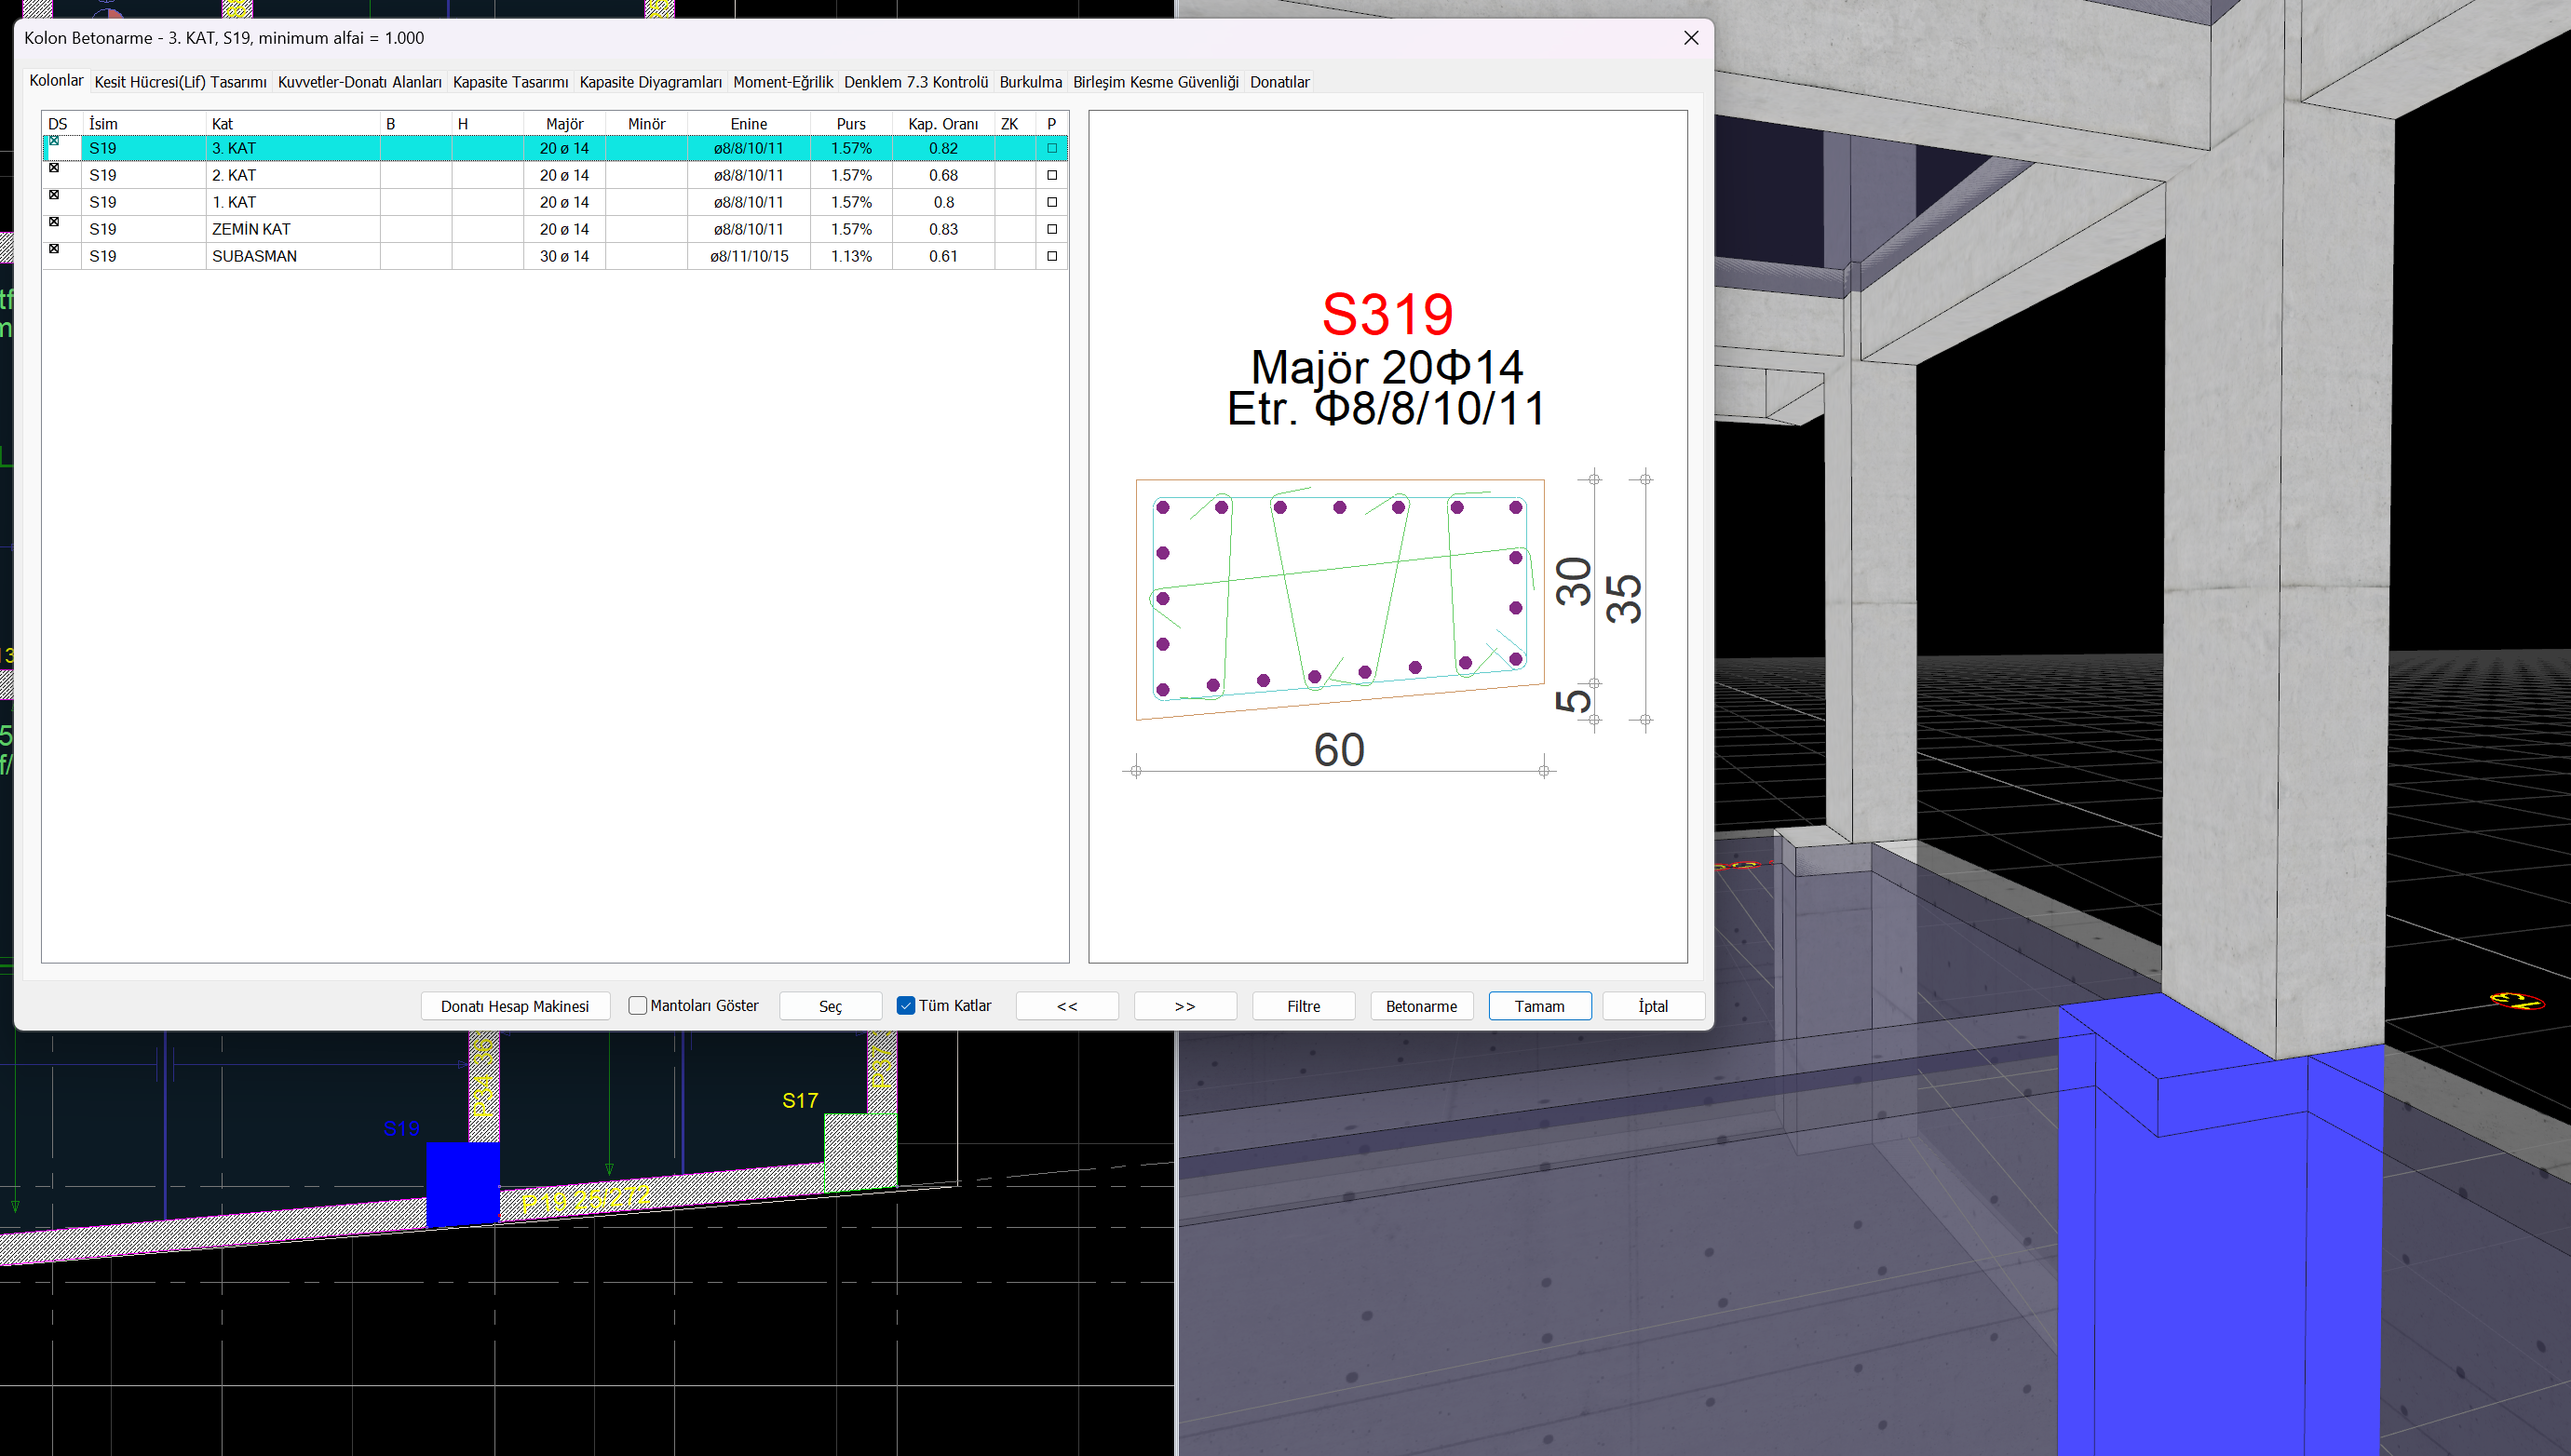Click the "30 ø 14" Majör cell

(565, 256)
